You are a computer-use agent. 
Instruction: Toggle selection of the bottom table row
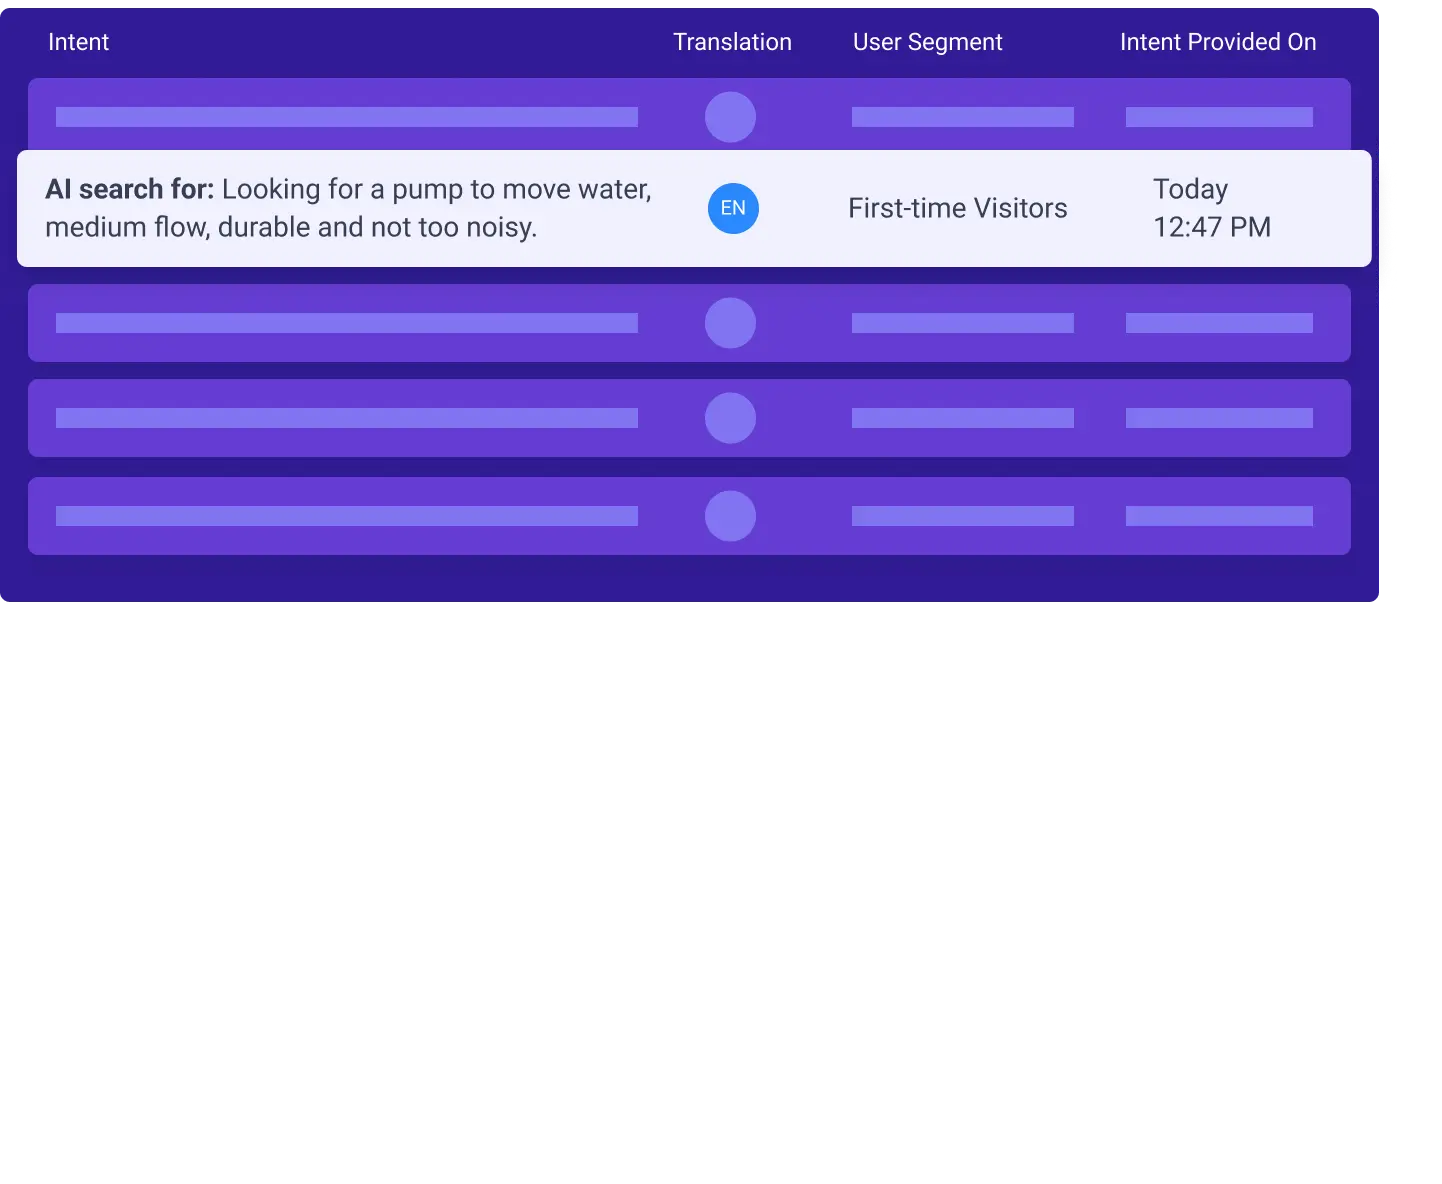(690, 516)
